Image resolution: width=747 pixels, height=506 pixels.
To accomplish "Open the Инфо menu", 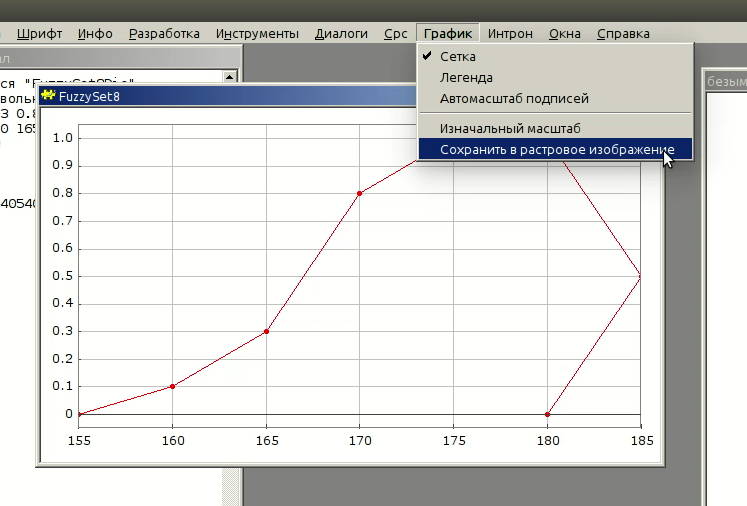I will tap(95, 34).
